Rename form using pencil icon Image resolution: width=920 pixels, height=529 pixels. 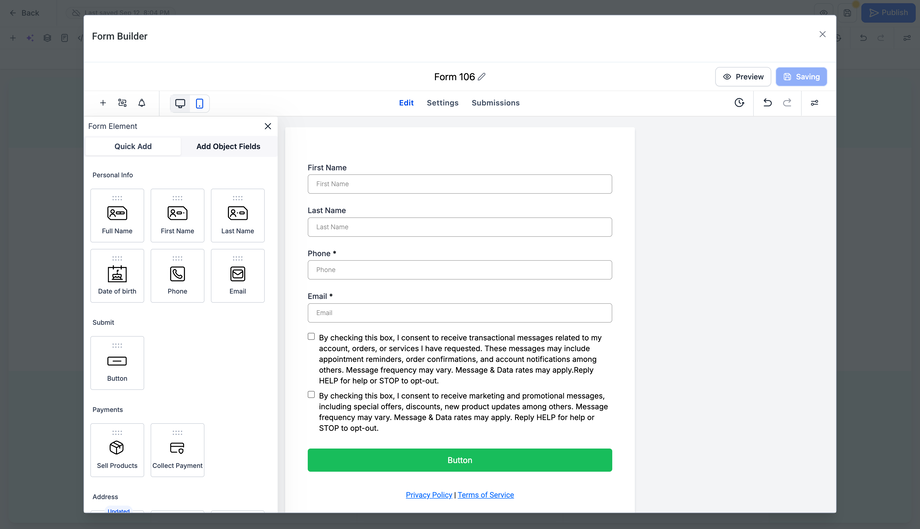click(482, 77)
